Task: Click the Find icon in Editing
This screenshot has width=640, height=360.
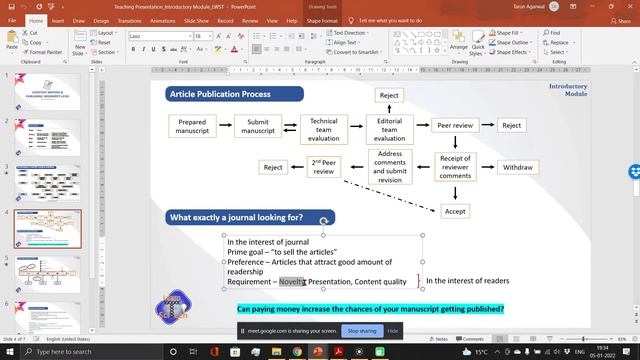Action: pyautogui.click(x=551, y=33)
